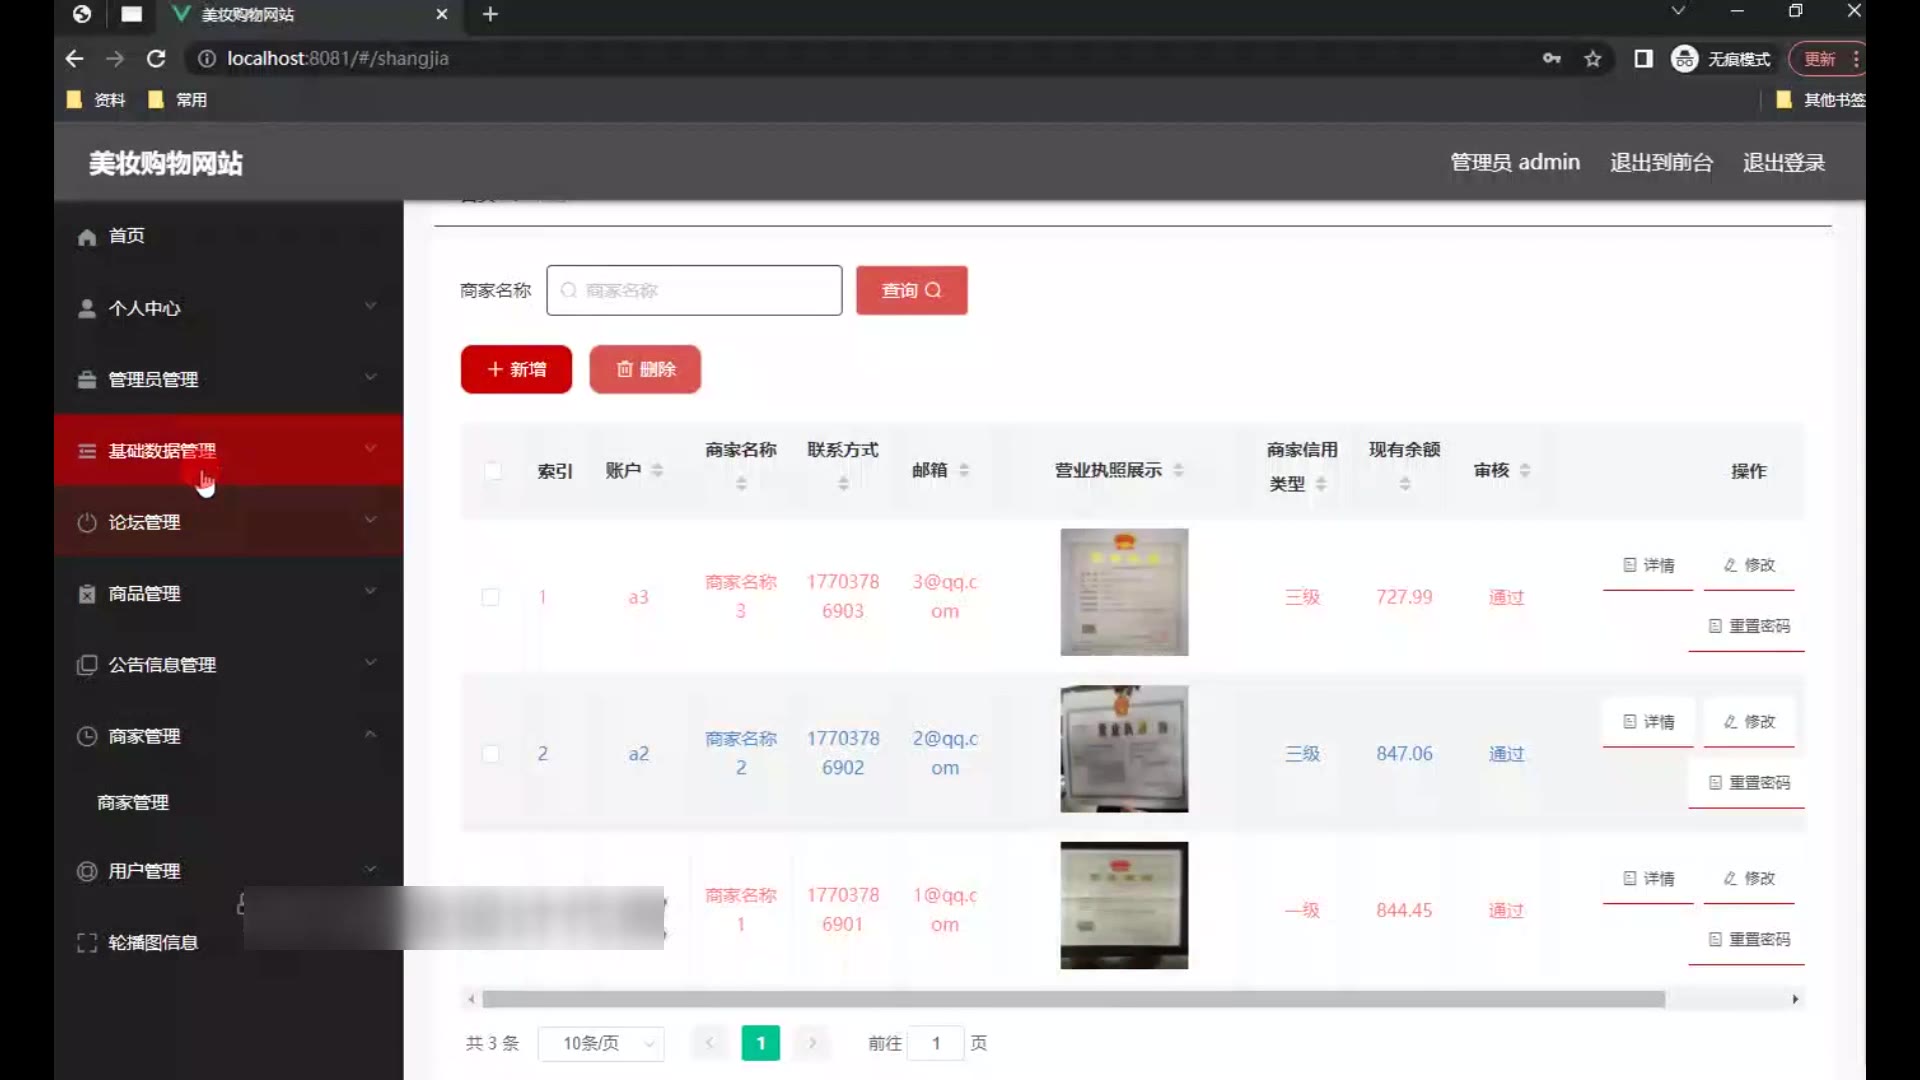Screen dimensions: 1920x1080
Task: Click the 退出登录 logout link
Action: coord(1783,163)
